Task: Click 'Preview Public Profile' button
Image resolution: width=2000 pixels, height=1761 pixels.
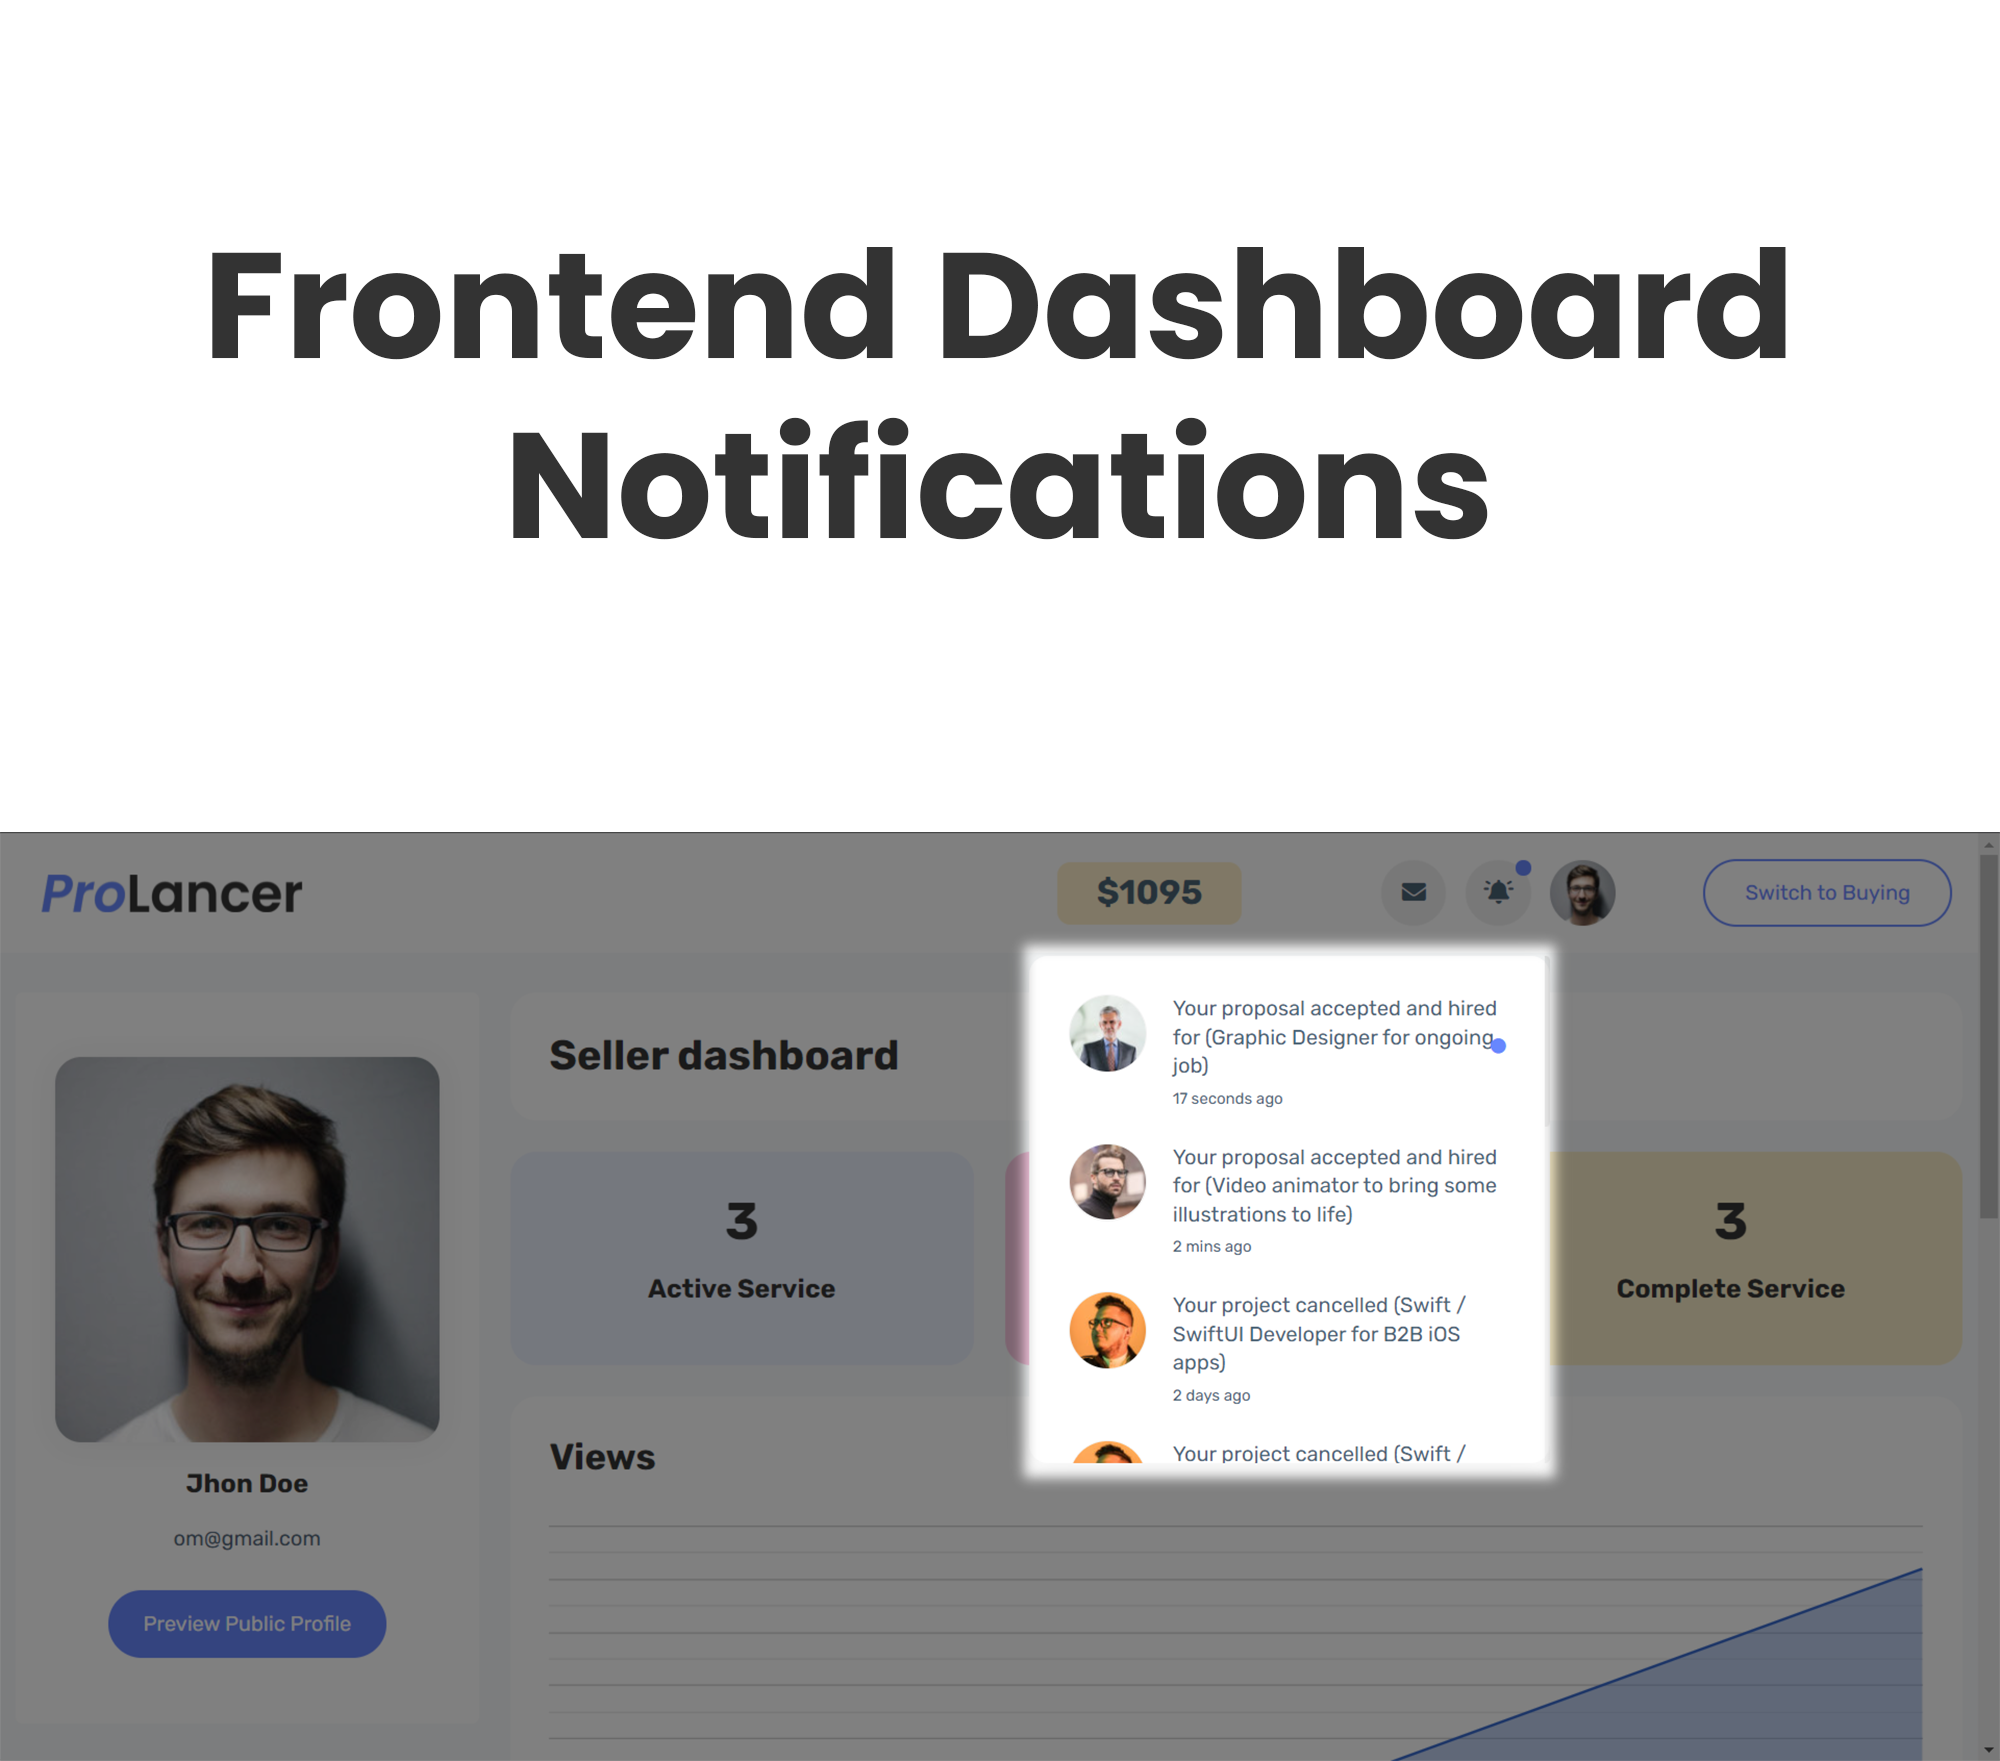Action: 247,1621
